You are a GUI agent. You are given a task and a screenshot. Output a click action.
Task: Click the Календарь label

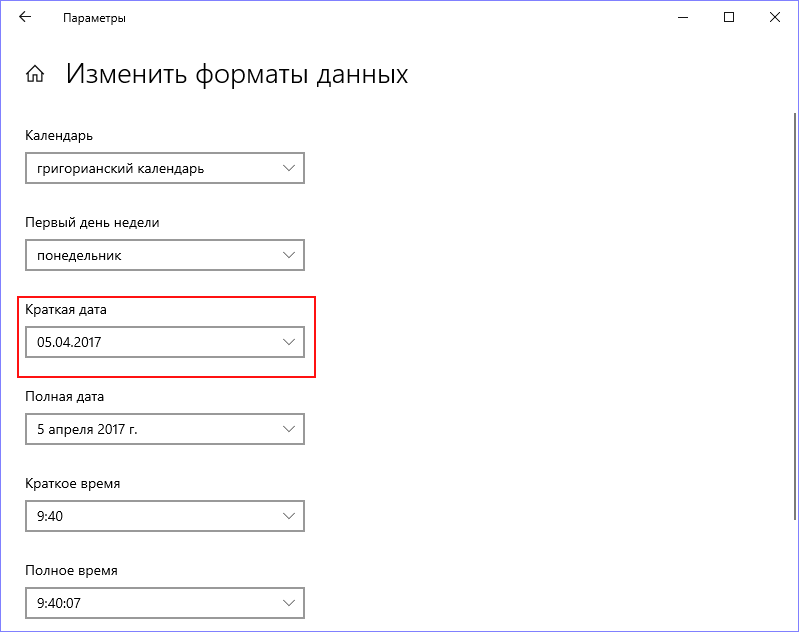click(59, 136)
